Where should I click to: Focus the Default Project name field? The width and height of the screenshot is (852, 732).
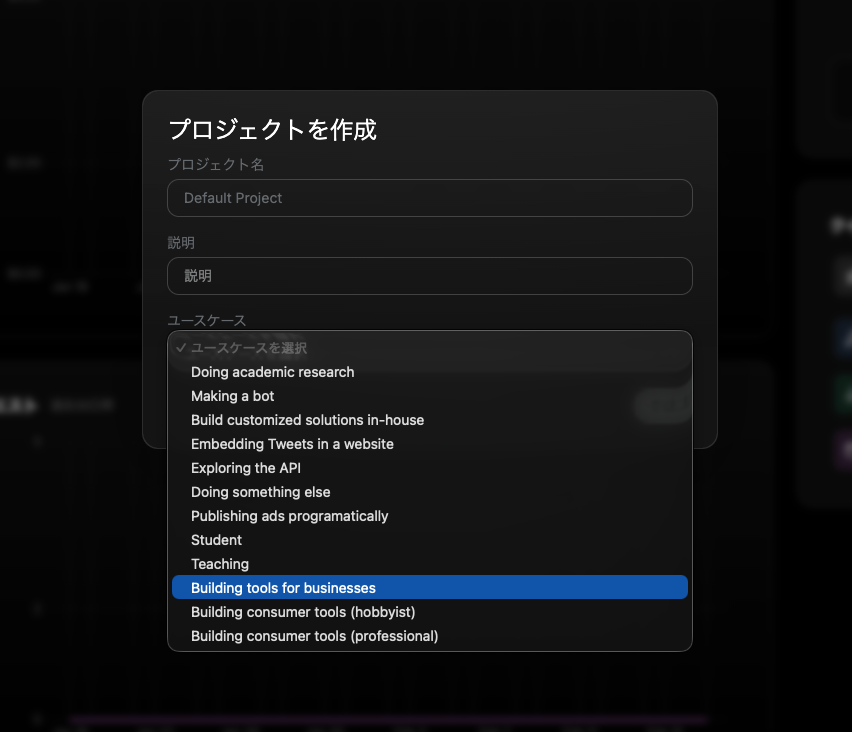point(429,198)
